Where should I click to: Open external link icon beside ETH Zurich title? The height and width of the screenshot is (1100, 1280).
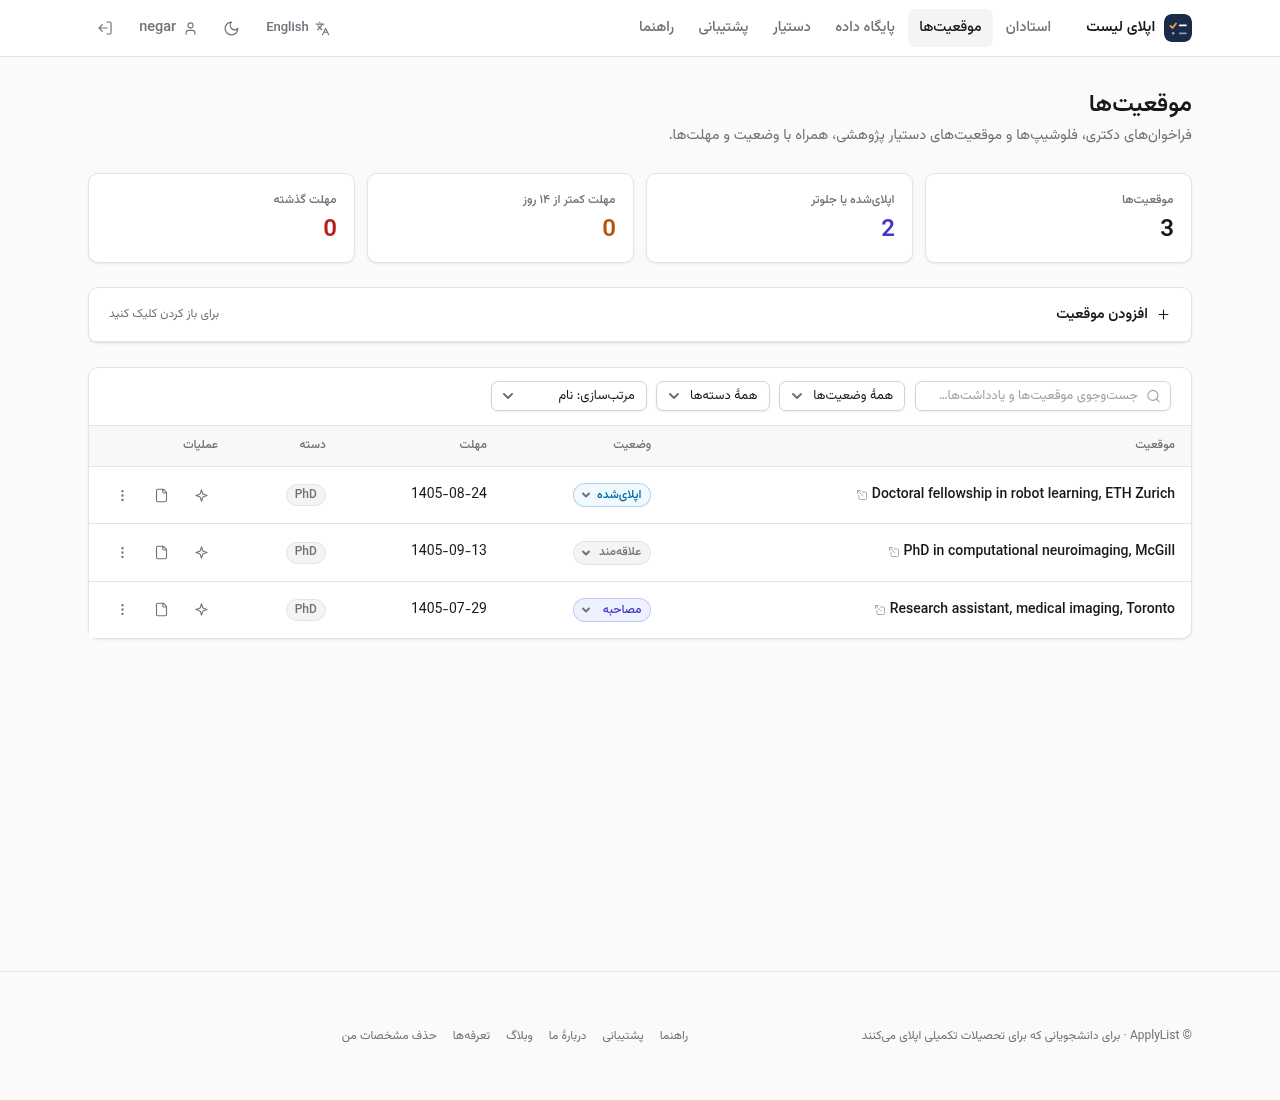(862, 495)
